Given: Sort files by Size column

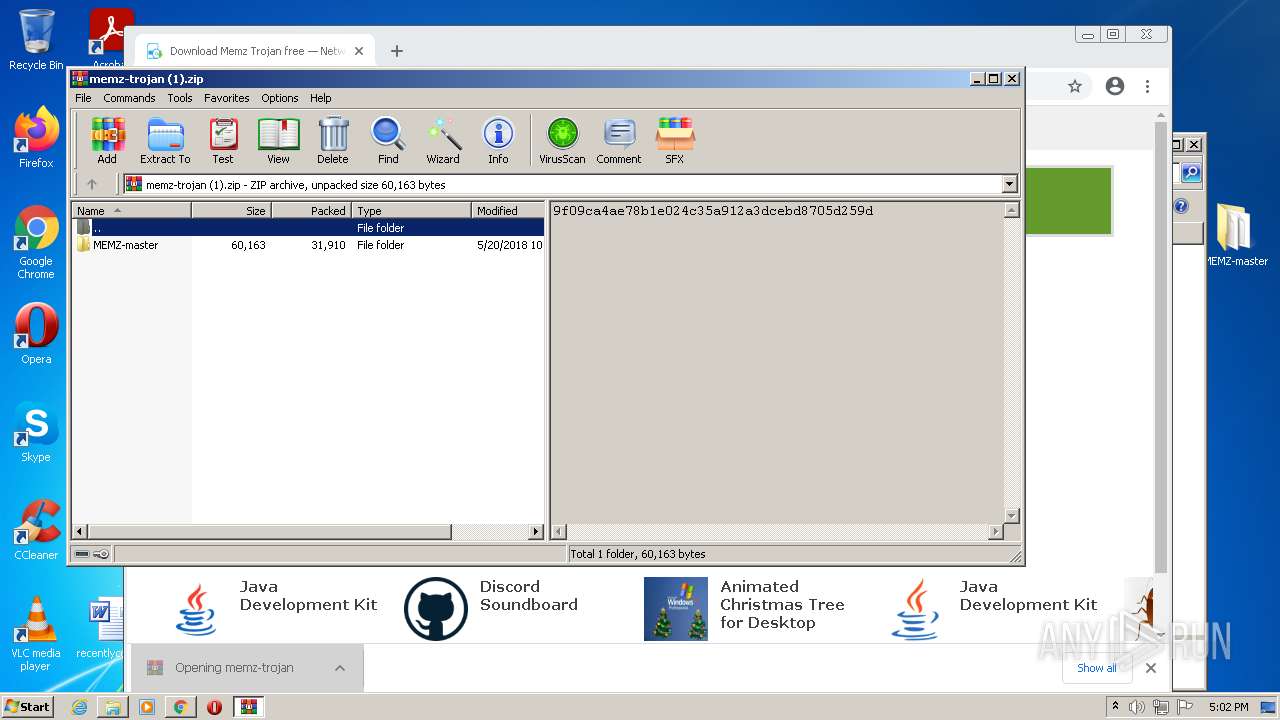Looking at the screenshot, I should [x=232, y=211].
